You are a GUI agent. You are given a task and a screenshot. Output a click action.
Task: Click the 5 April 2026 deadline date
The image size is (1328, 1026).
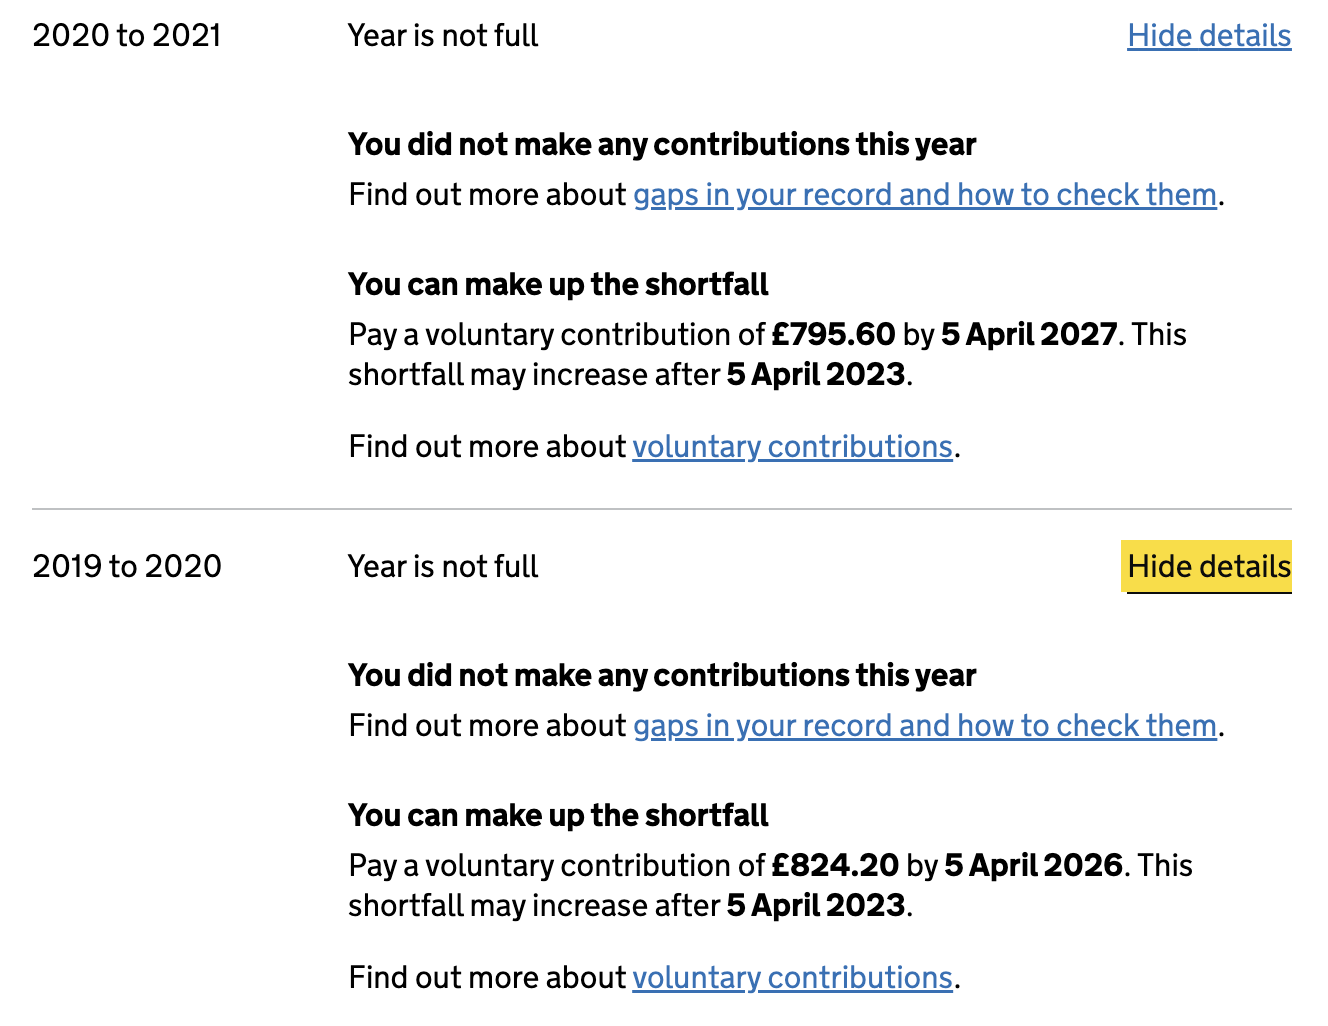pyautogui.click(x=1033, y=866)
